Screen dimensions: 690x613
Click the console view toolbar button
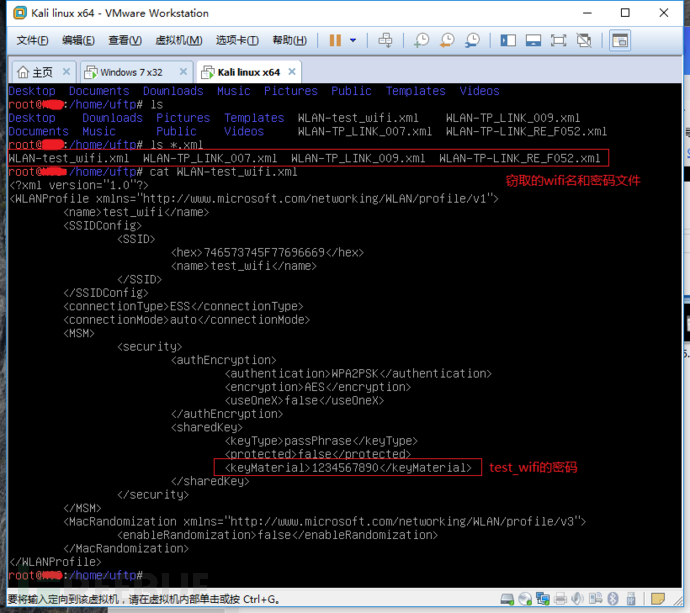point(620,40)
